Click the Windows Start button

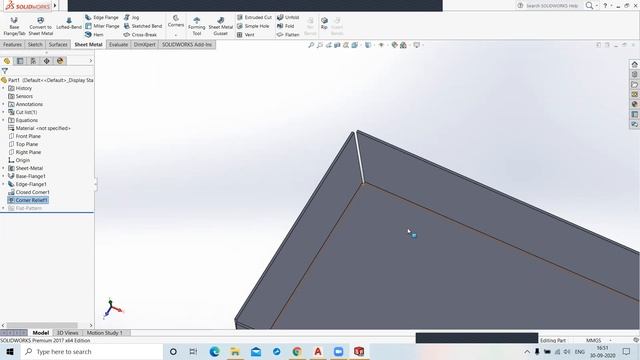coord(10,351)
